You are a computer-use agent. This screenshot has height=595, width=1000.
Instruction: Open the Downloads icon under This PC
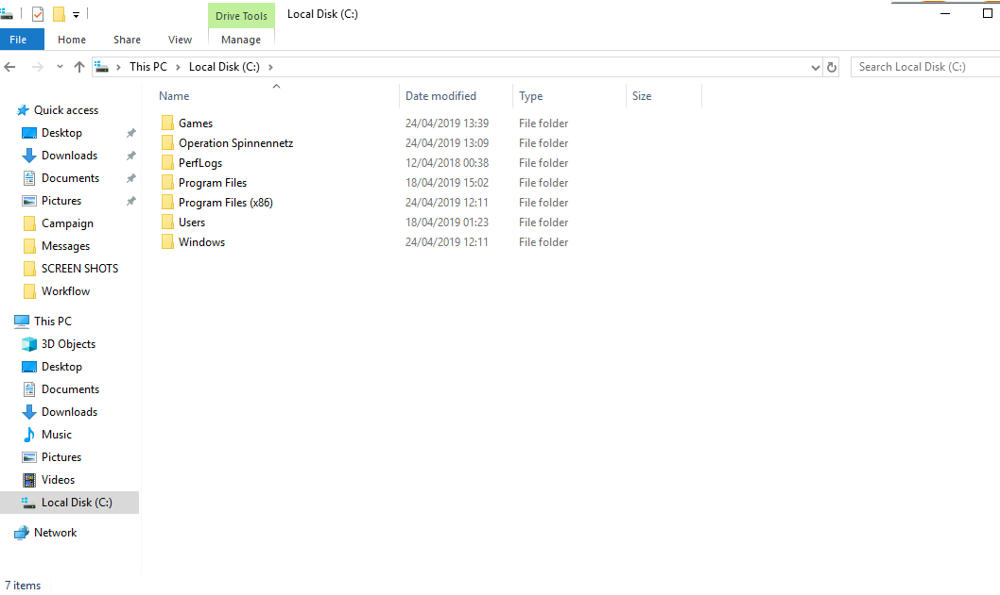tap(29, 412)
